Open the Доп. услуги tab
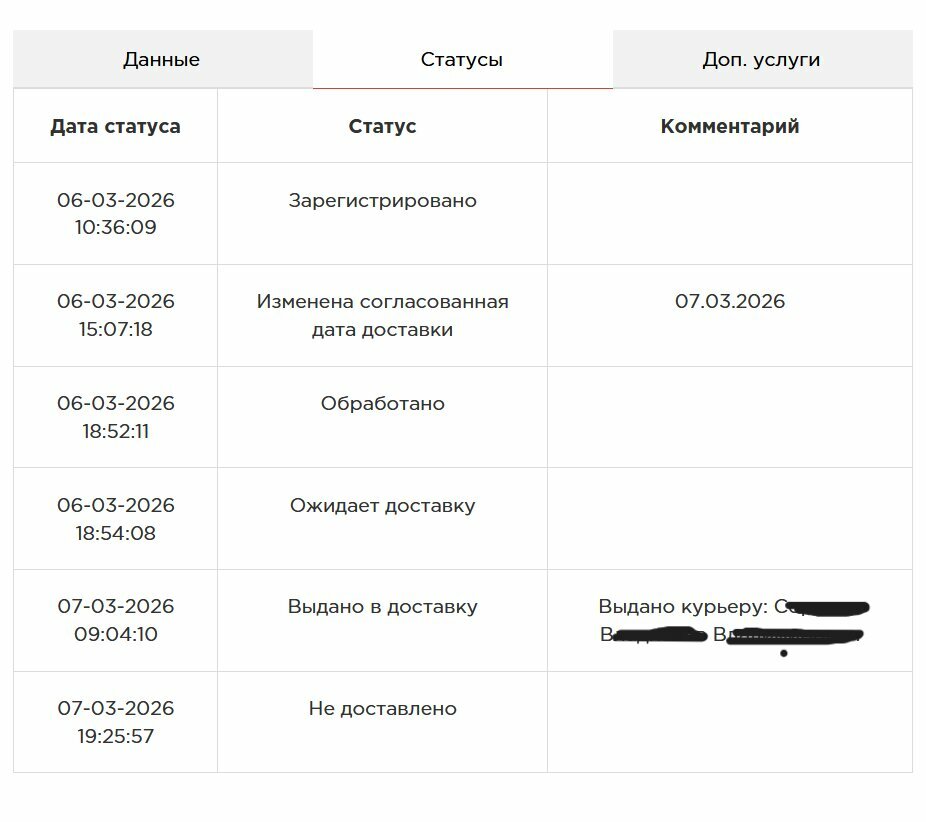The height and width of the screenshot is (822, 926). click(x=761, y=60)
